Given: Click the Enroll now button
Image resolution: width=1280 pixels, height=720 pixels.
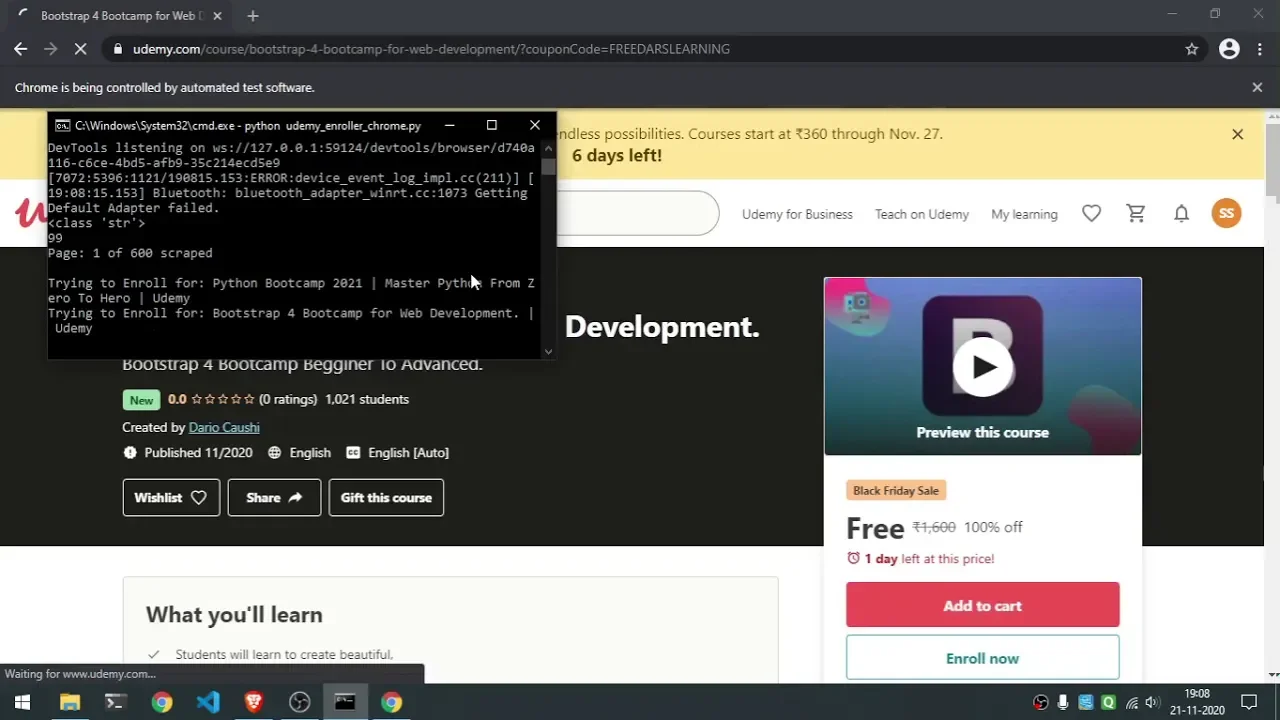Looking at the screenshot, I should 982,658.
